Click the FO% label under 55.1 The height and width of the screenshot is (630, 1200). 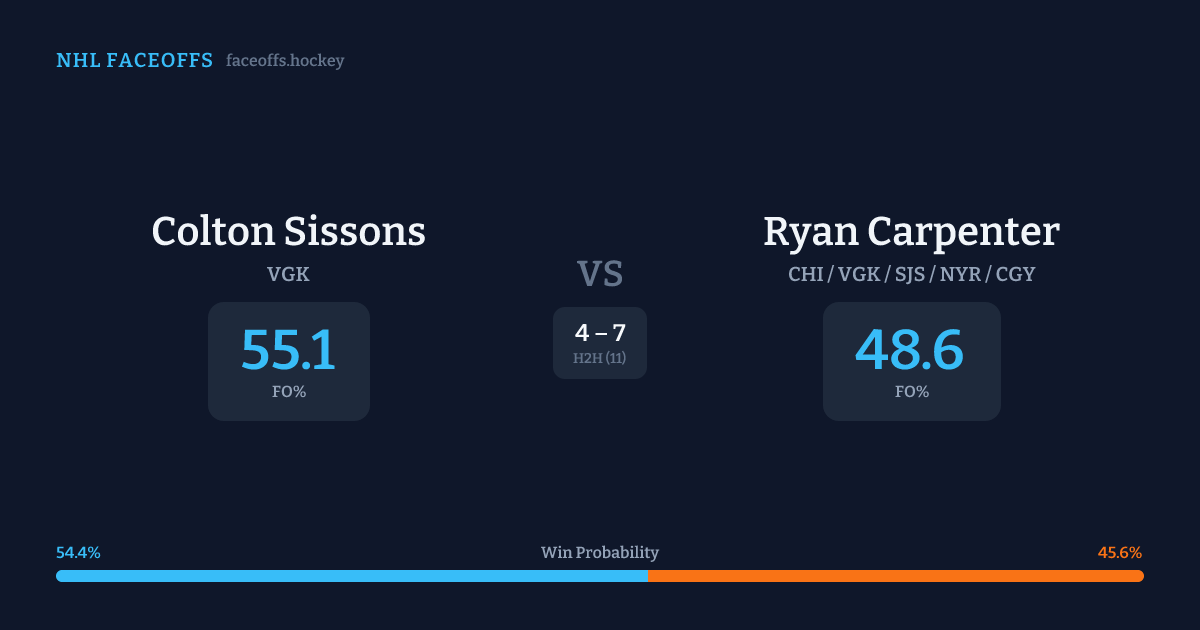tap(288, 392)
